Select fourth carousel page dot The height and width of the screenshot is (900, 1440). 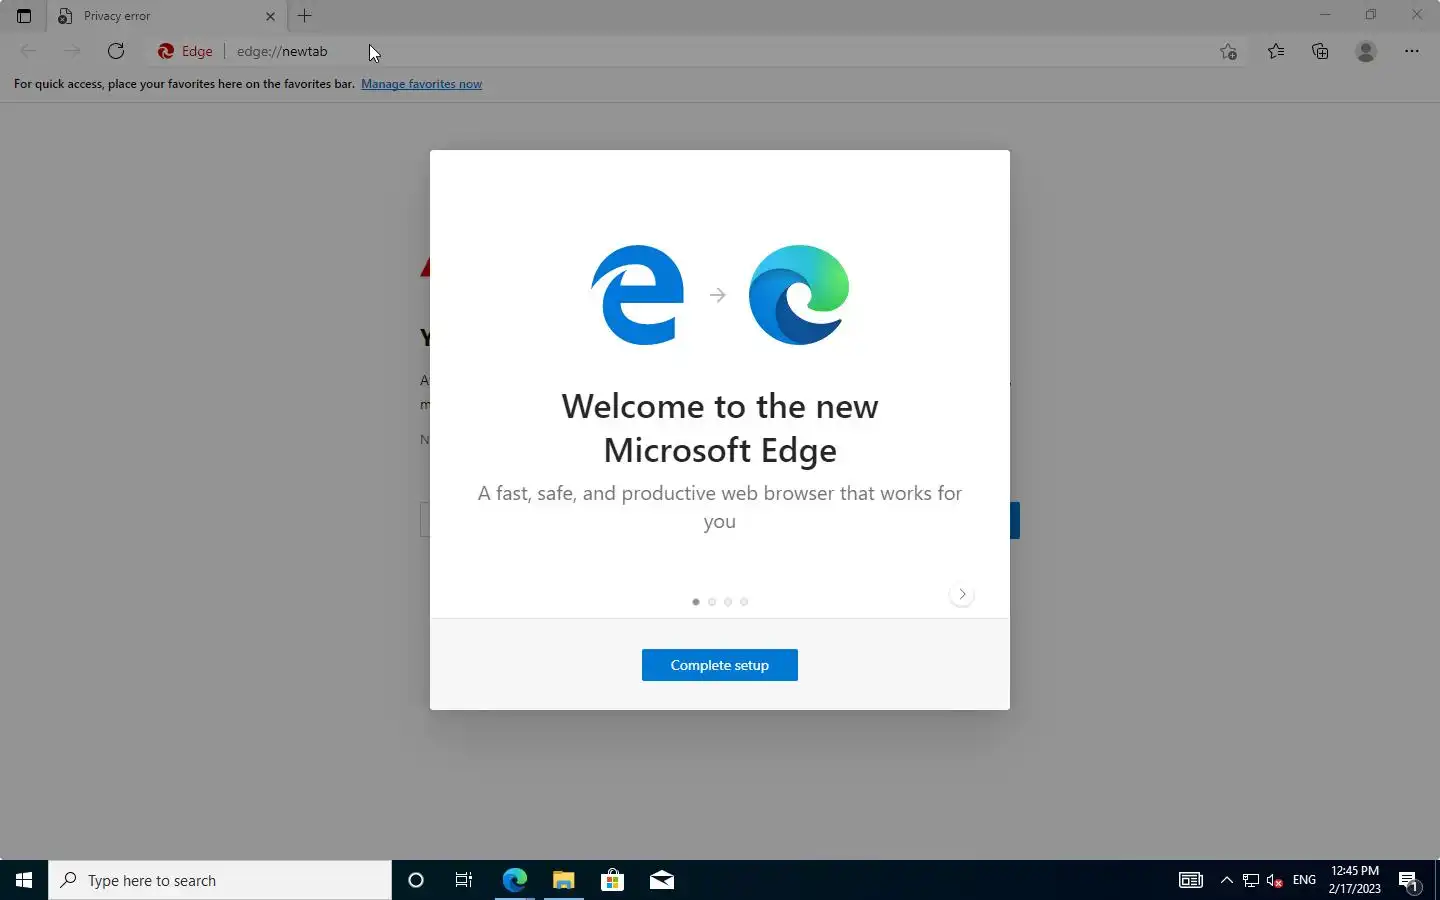(x=744, y=602)
